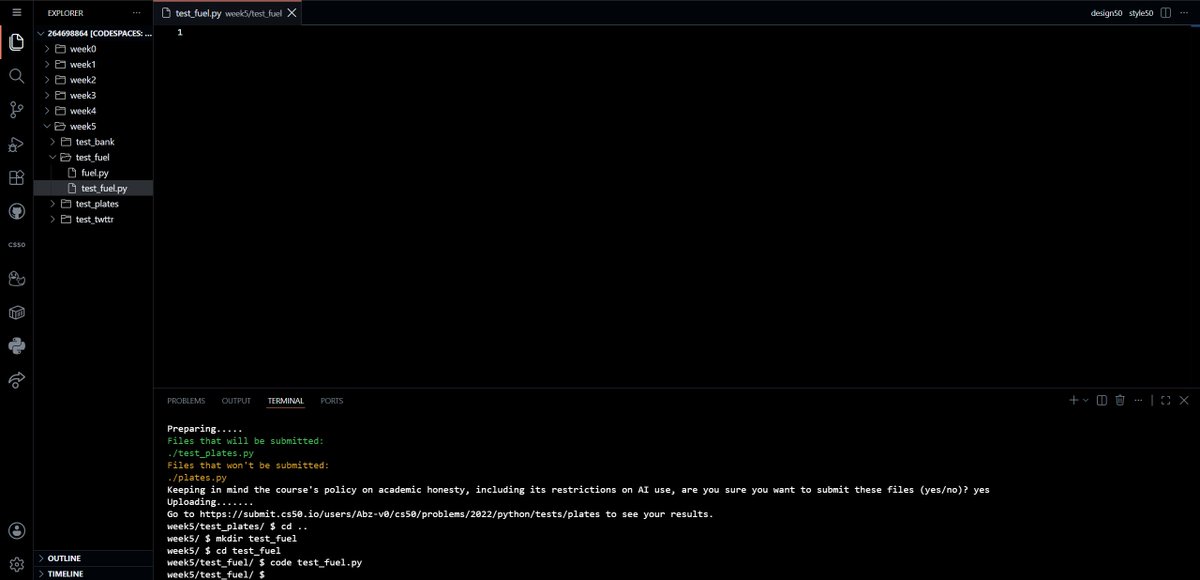Viewport: 1200px width, 580px height.
Task: Close the test_fuel.py editor tab
Action: coord(291,13)
